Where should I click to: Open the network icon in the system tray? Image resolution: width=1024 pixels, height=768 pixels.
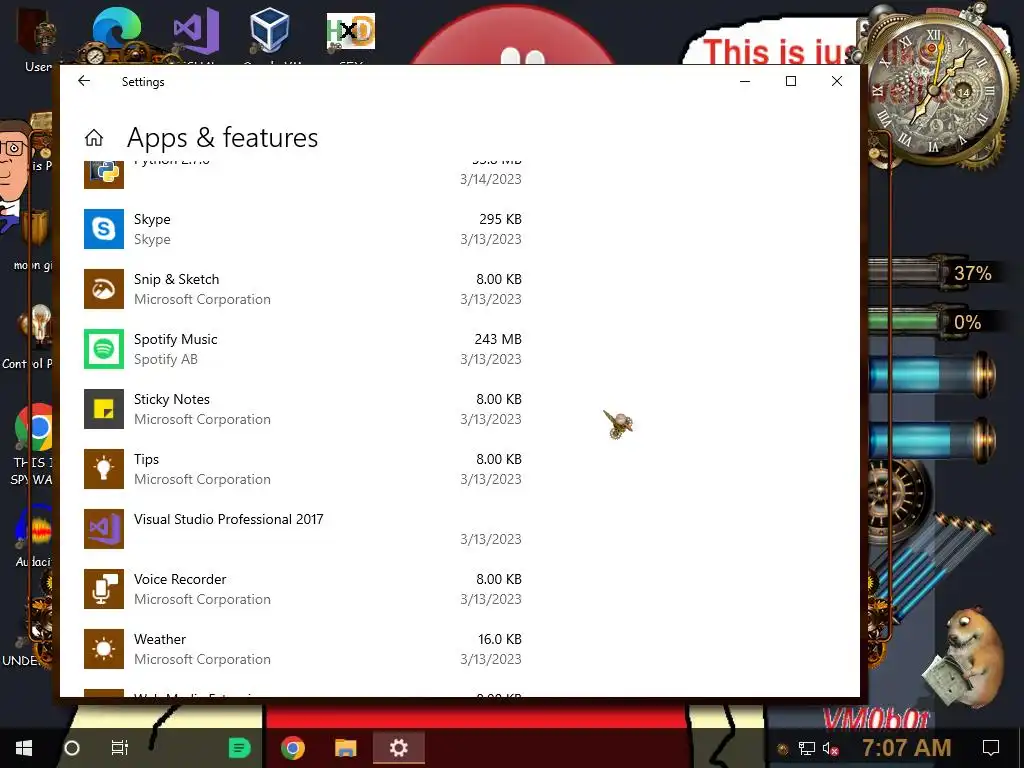point(807,748)
